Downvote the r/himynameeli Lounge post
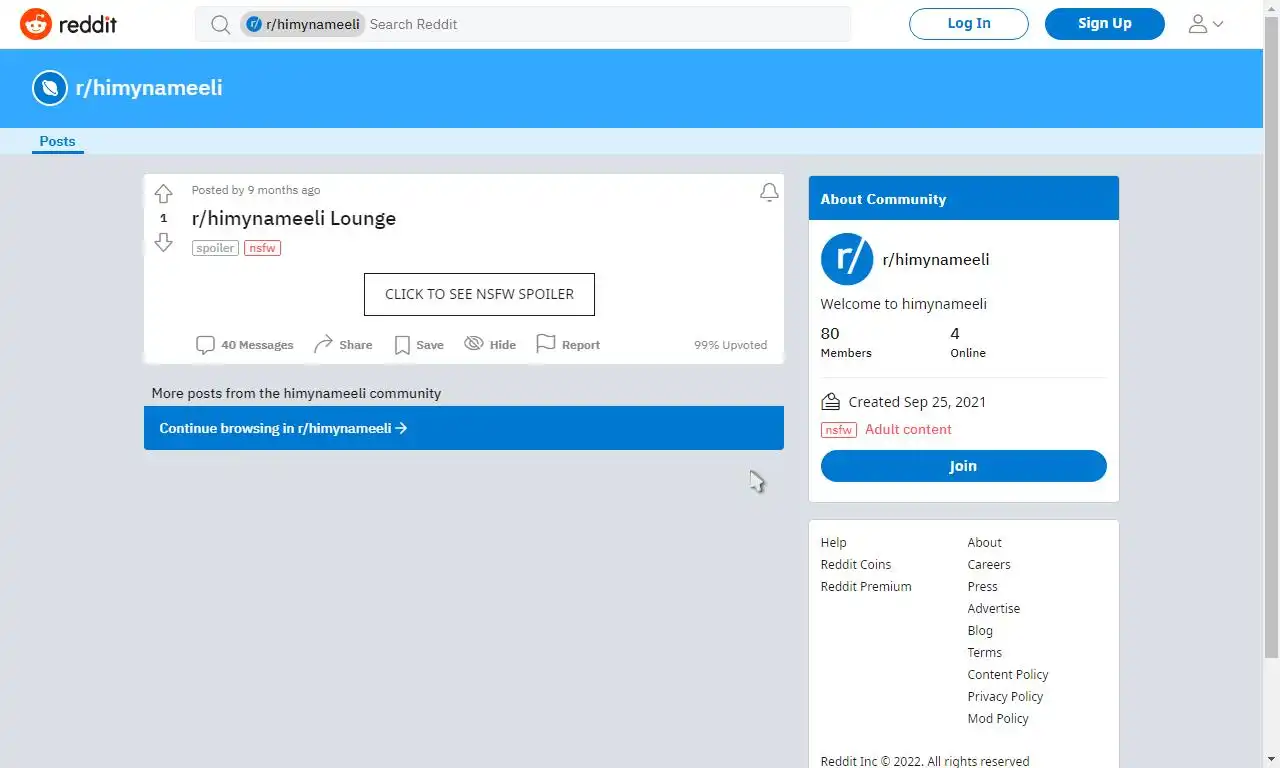This screenshot has height=768, width=1280. point(164,242)
